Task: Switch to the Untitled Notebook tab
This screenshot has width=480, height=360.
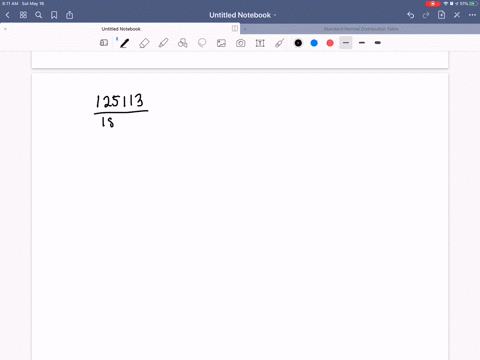Action: [x=121, y=29]
